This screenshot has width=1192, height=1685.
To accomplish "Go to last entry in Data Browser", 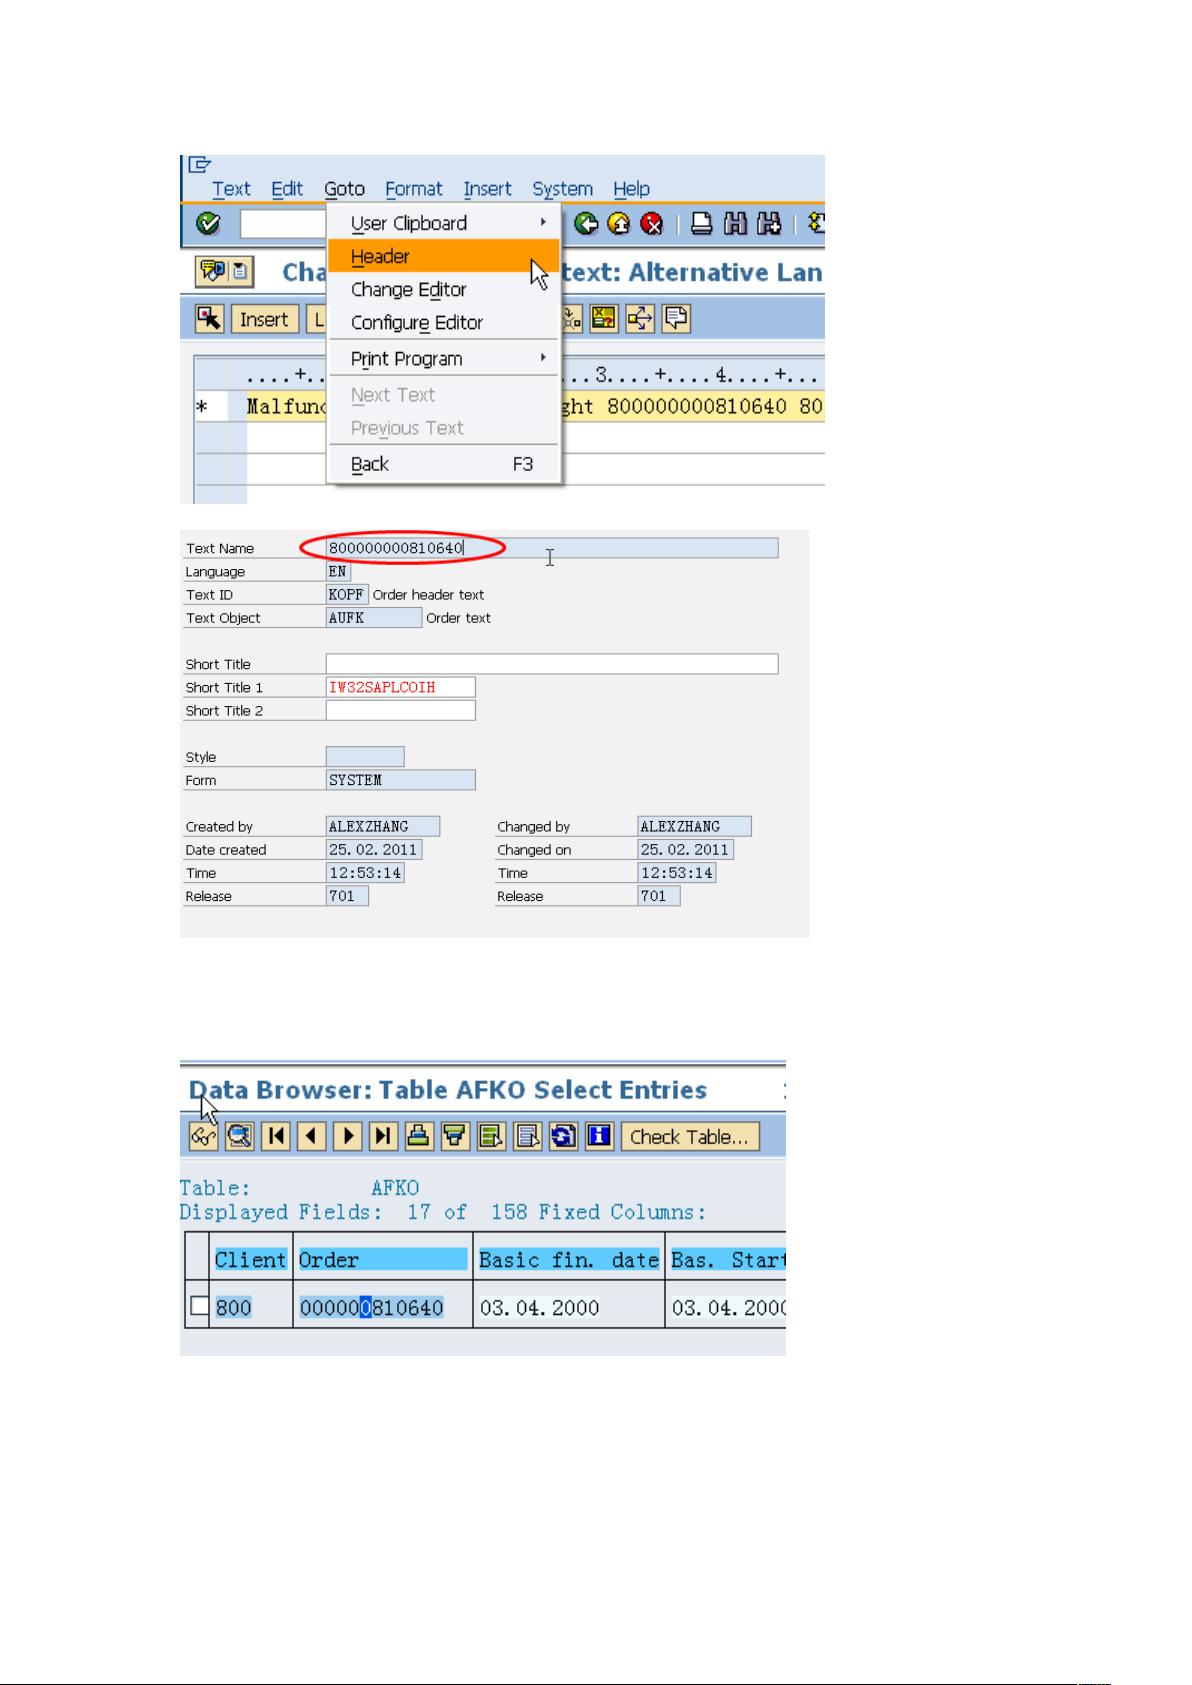I will (384, 1136).
